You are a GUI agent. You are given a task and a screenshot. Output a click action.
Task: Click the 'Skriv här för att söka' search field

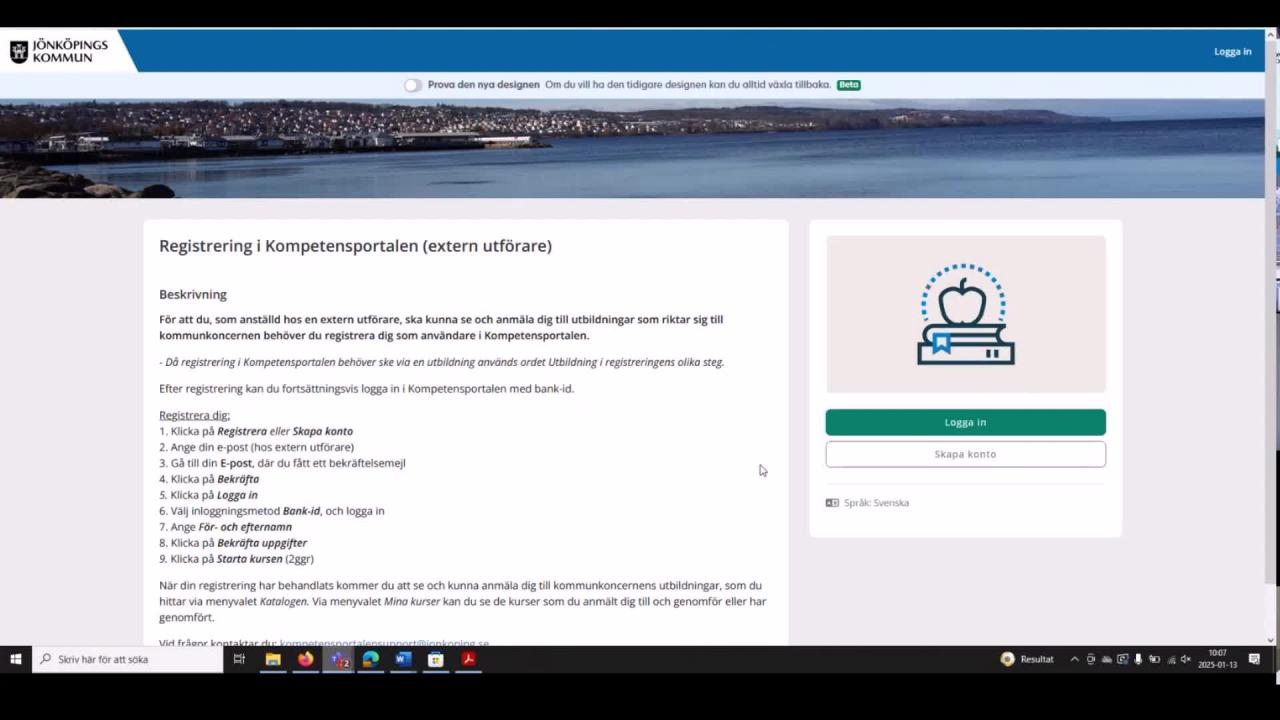tap(128, 659)
